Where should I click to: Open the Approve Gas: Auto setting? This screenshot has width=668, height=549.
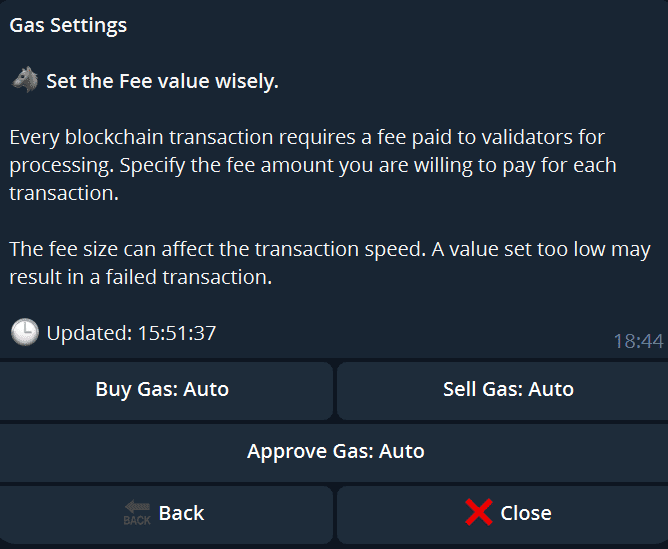pos(334,453)
